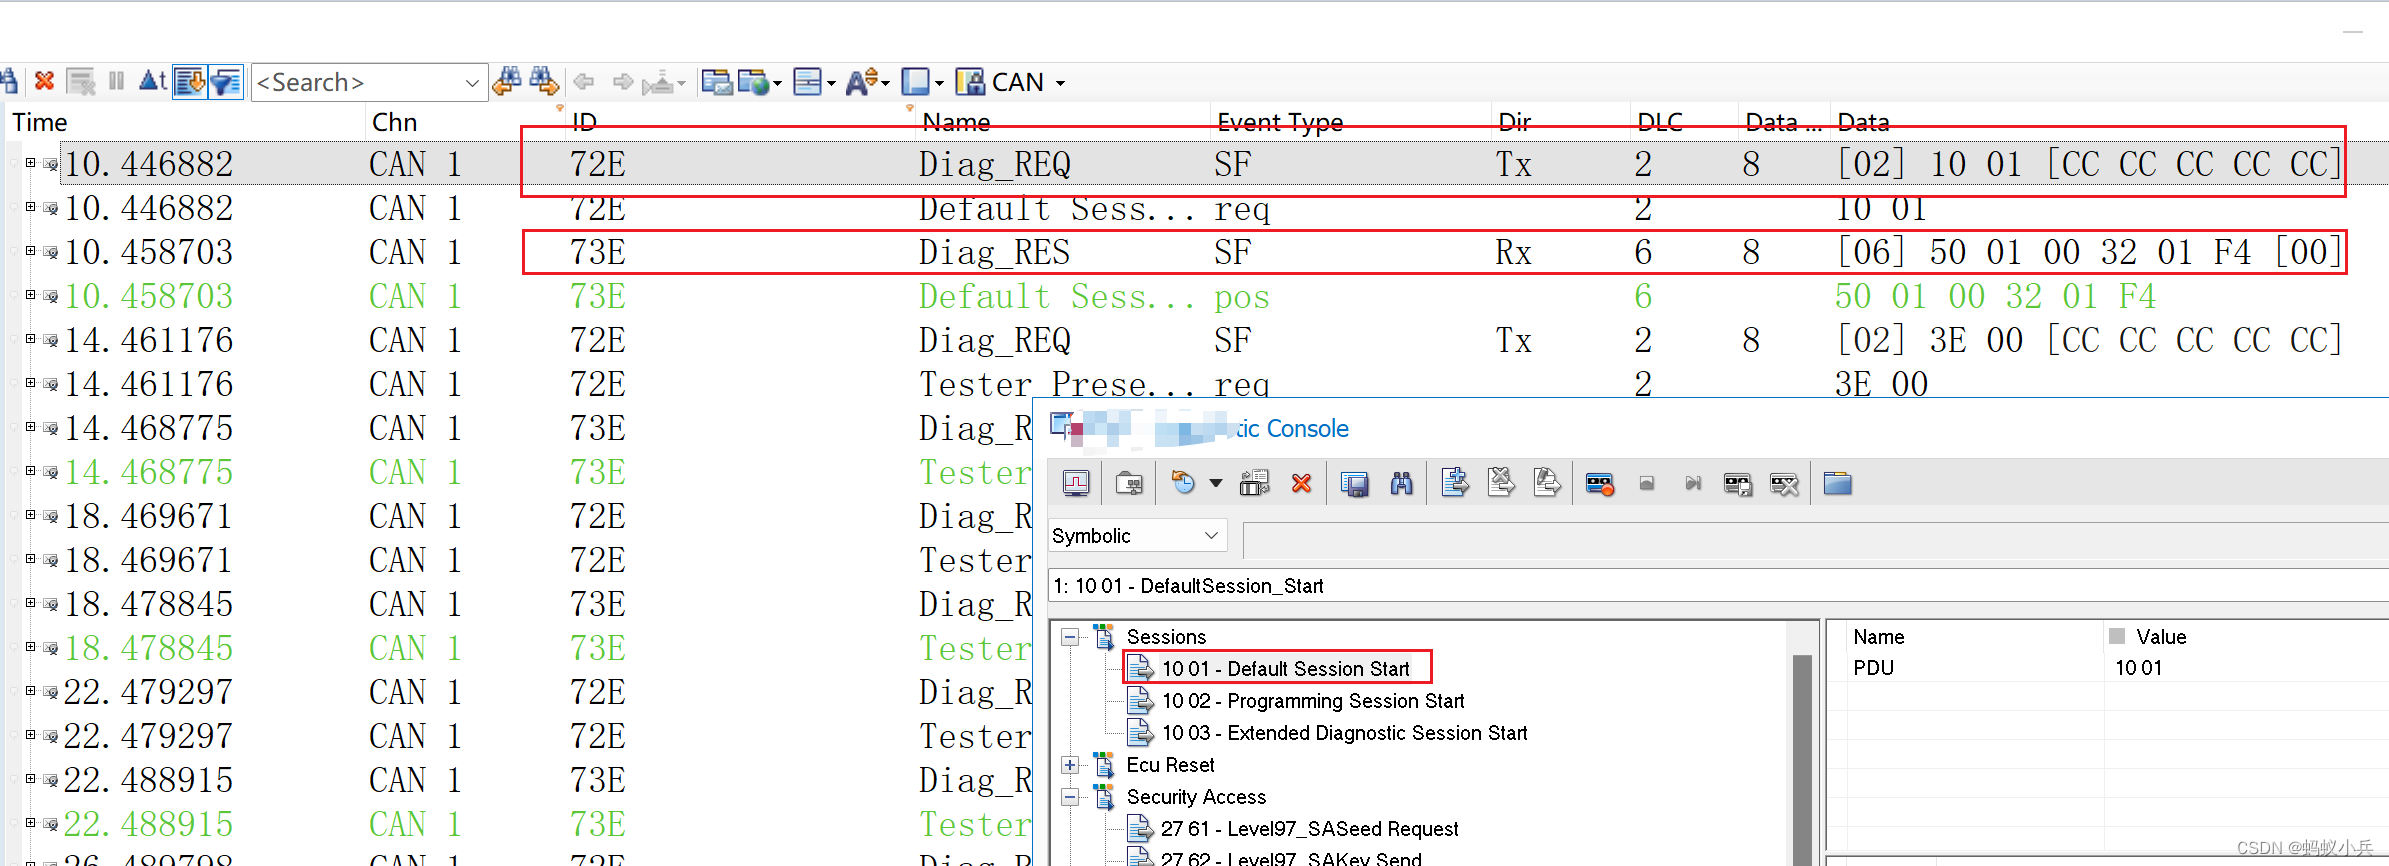
Task: Pause the trace with the pause icon
Action: pos(116,81)
